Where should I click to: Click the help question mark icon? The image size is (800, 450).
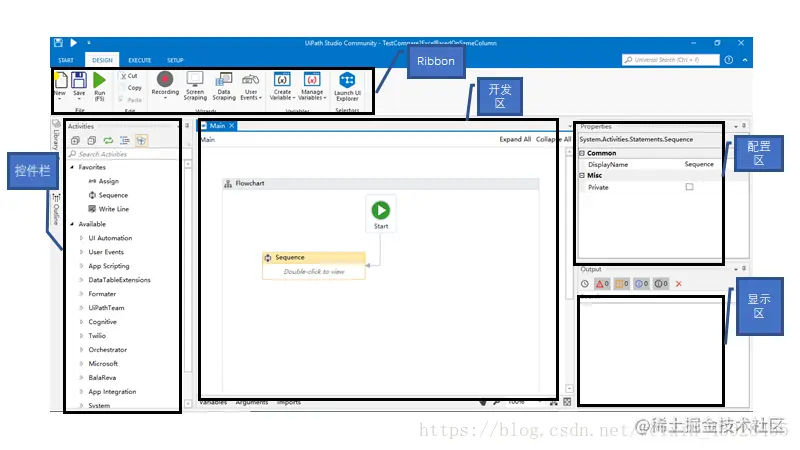tap(729, 60)
